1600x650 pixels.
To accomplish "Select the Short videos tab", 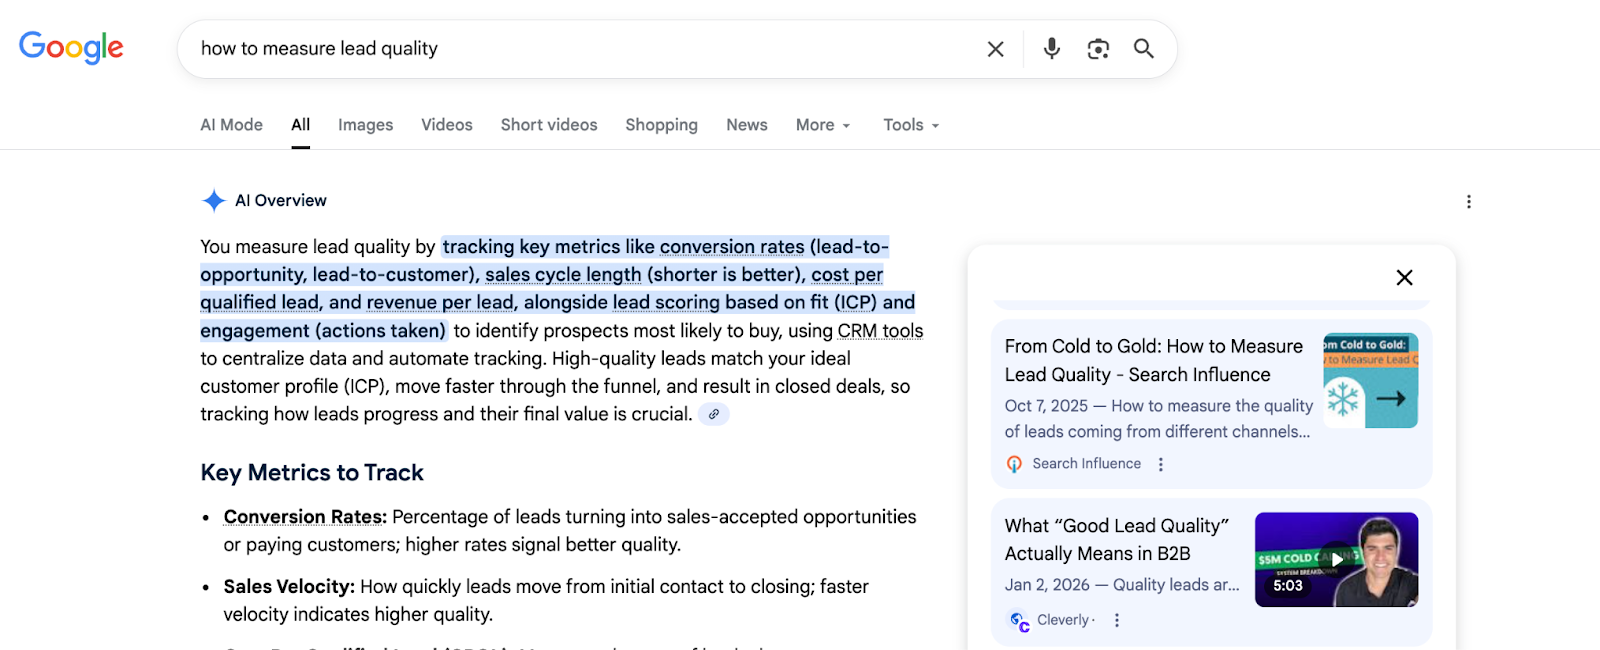I will pyautogui.click(x=549, y=125).
